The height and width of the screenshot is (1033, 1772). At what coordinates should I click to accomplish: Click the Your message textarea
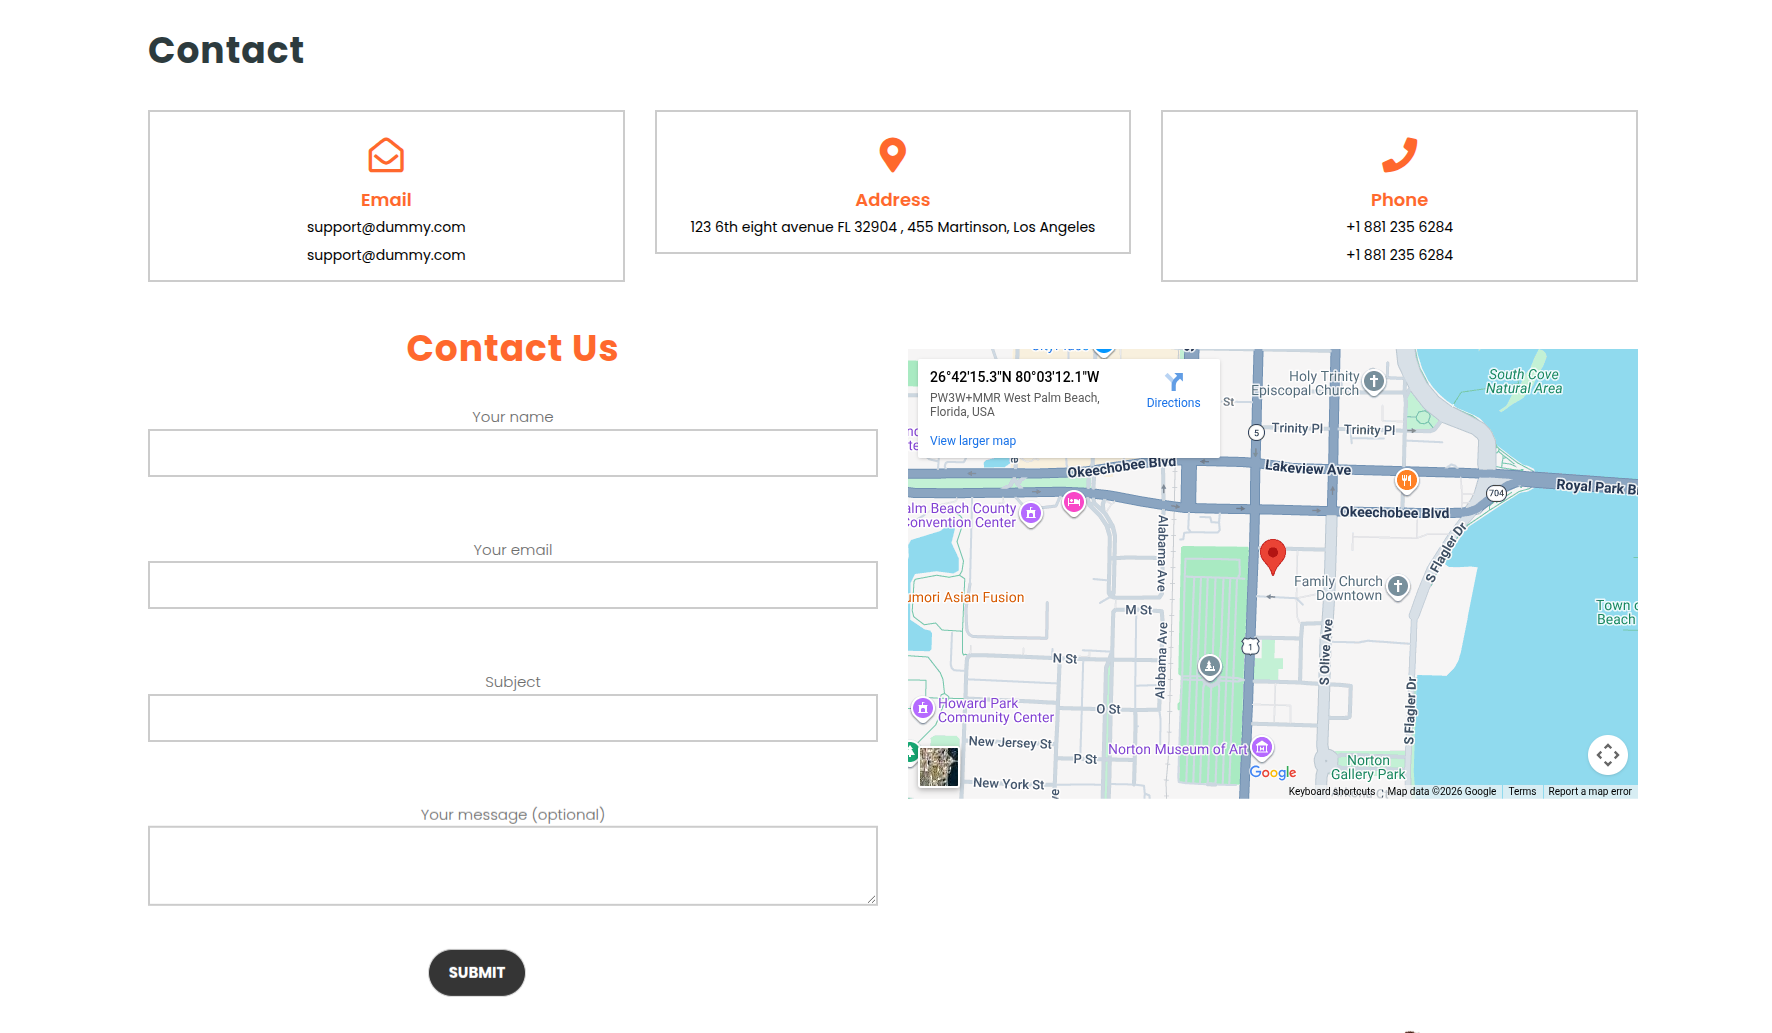[x=512, y=865]
